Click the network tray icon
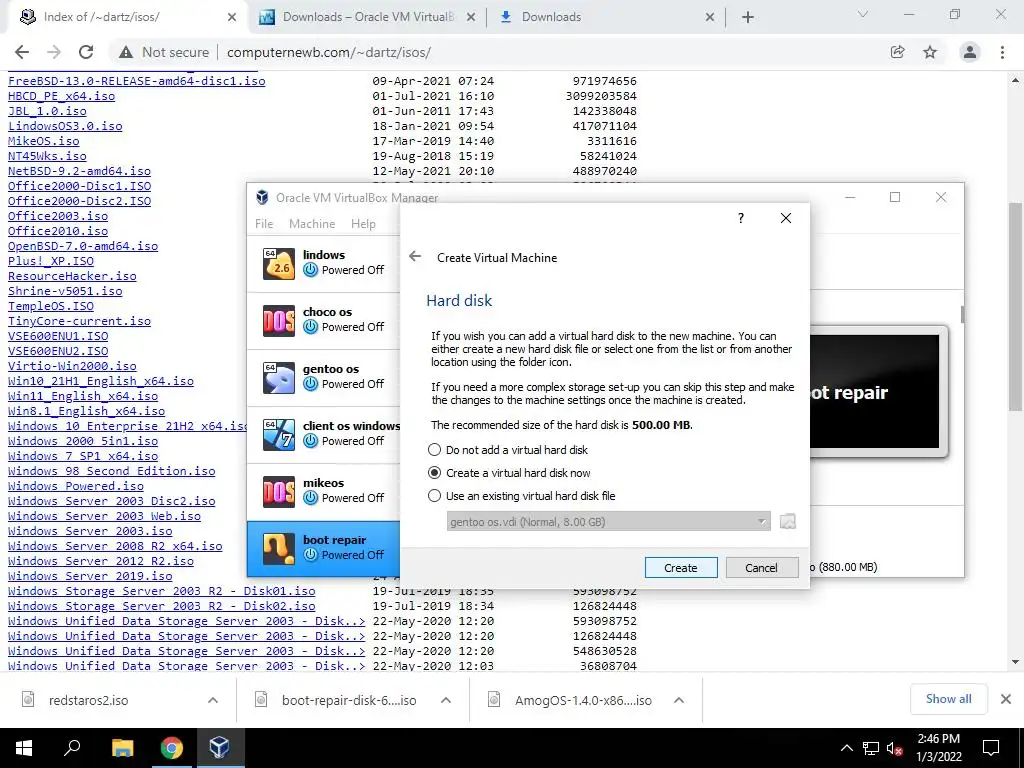 click(871, 748)
